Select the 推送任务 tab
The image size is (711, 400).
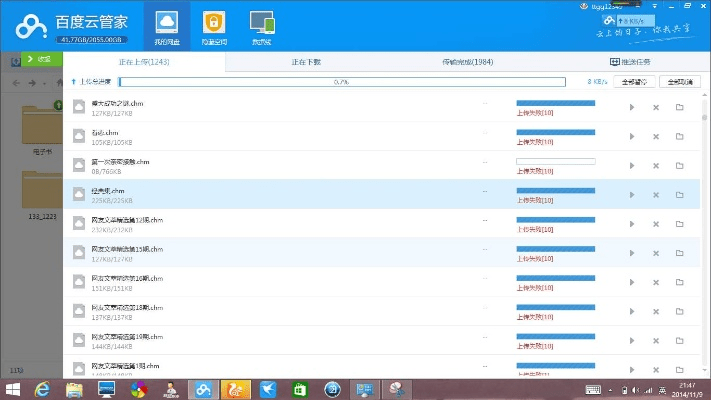point(630,62)
